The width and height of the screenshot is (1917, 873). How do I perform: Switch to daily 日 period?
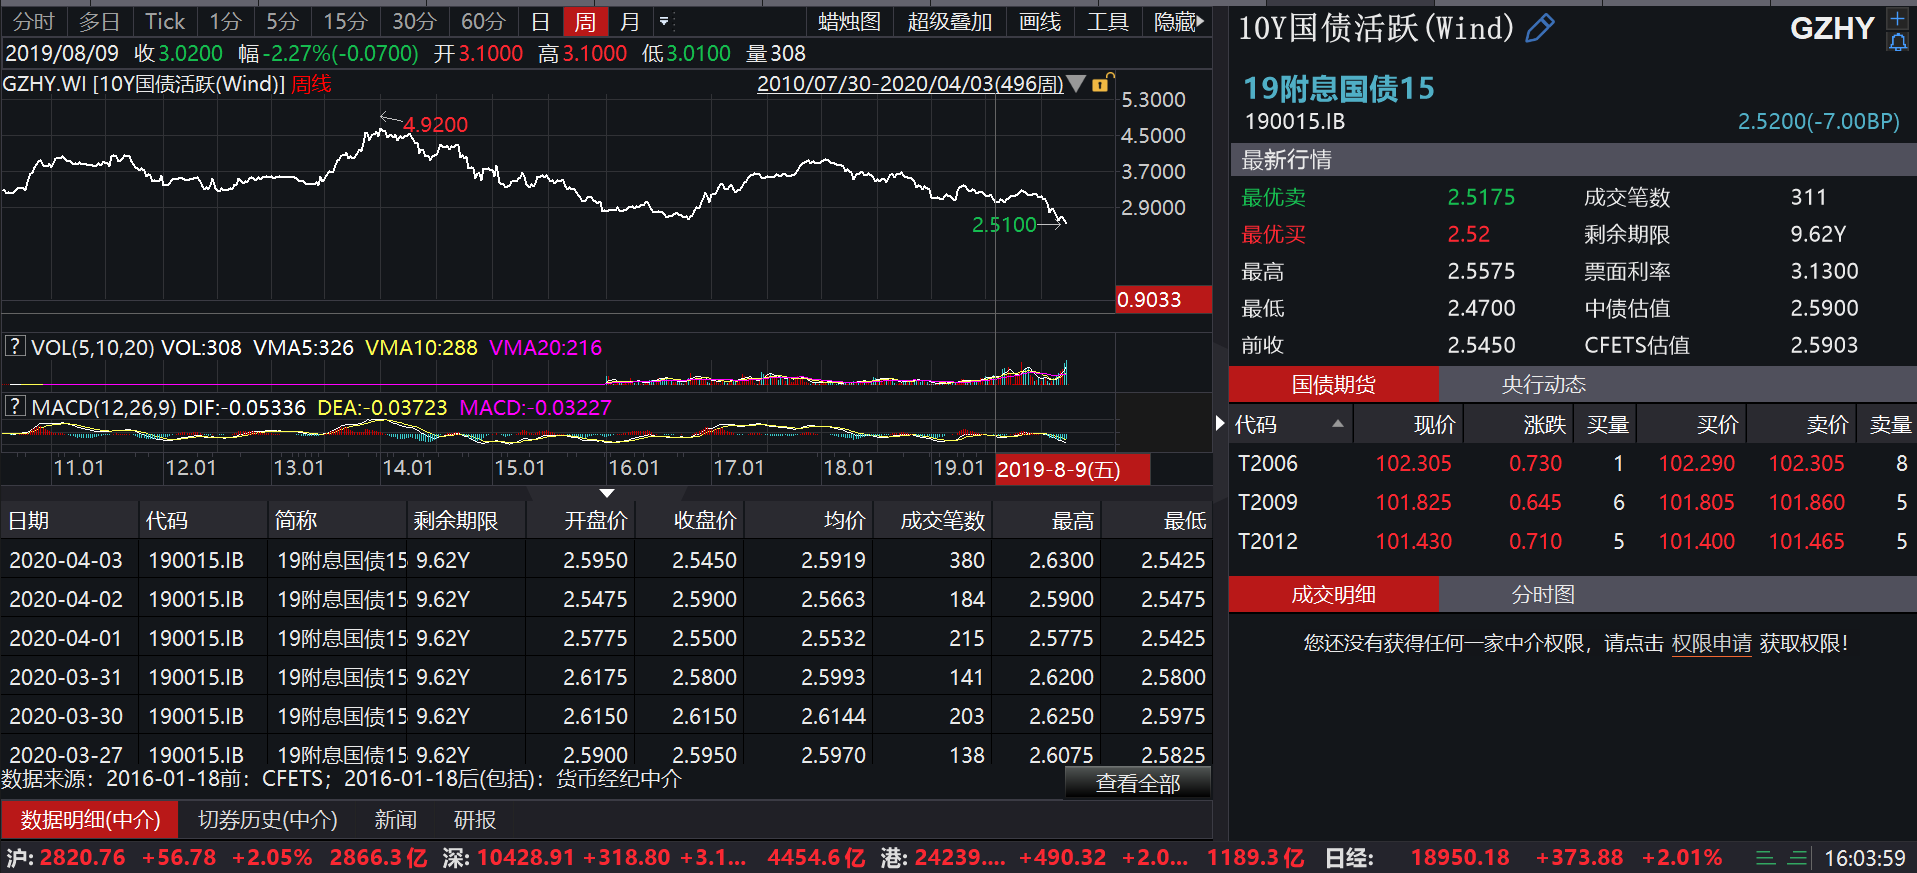[540, 21]
